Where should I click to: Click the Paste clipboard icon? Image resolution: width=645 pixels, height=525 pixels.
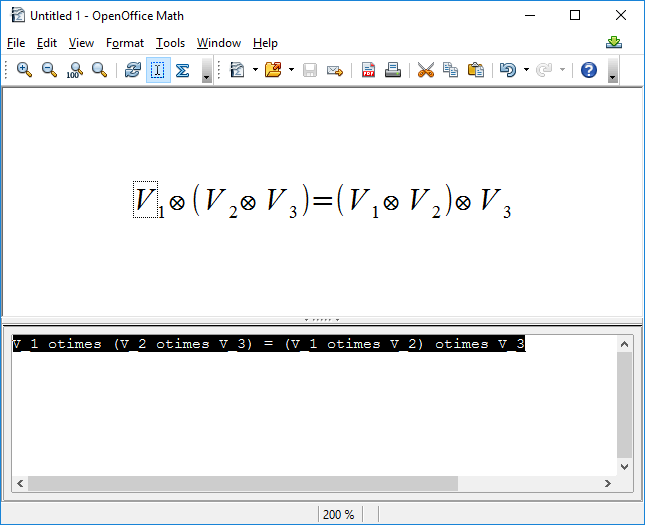pyautogui.click(x=476, y=70)
